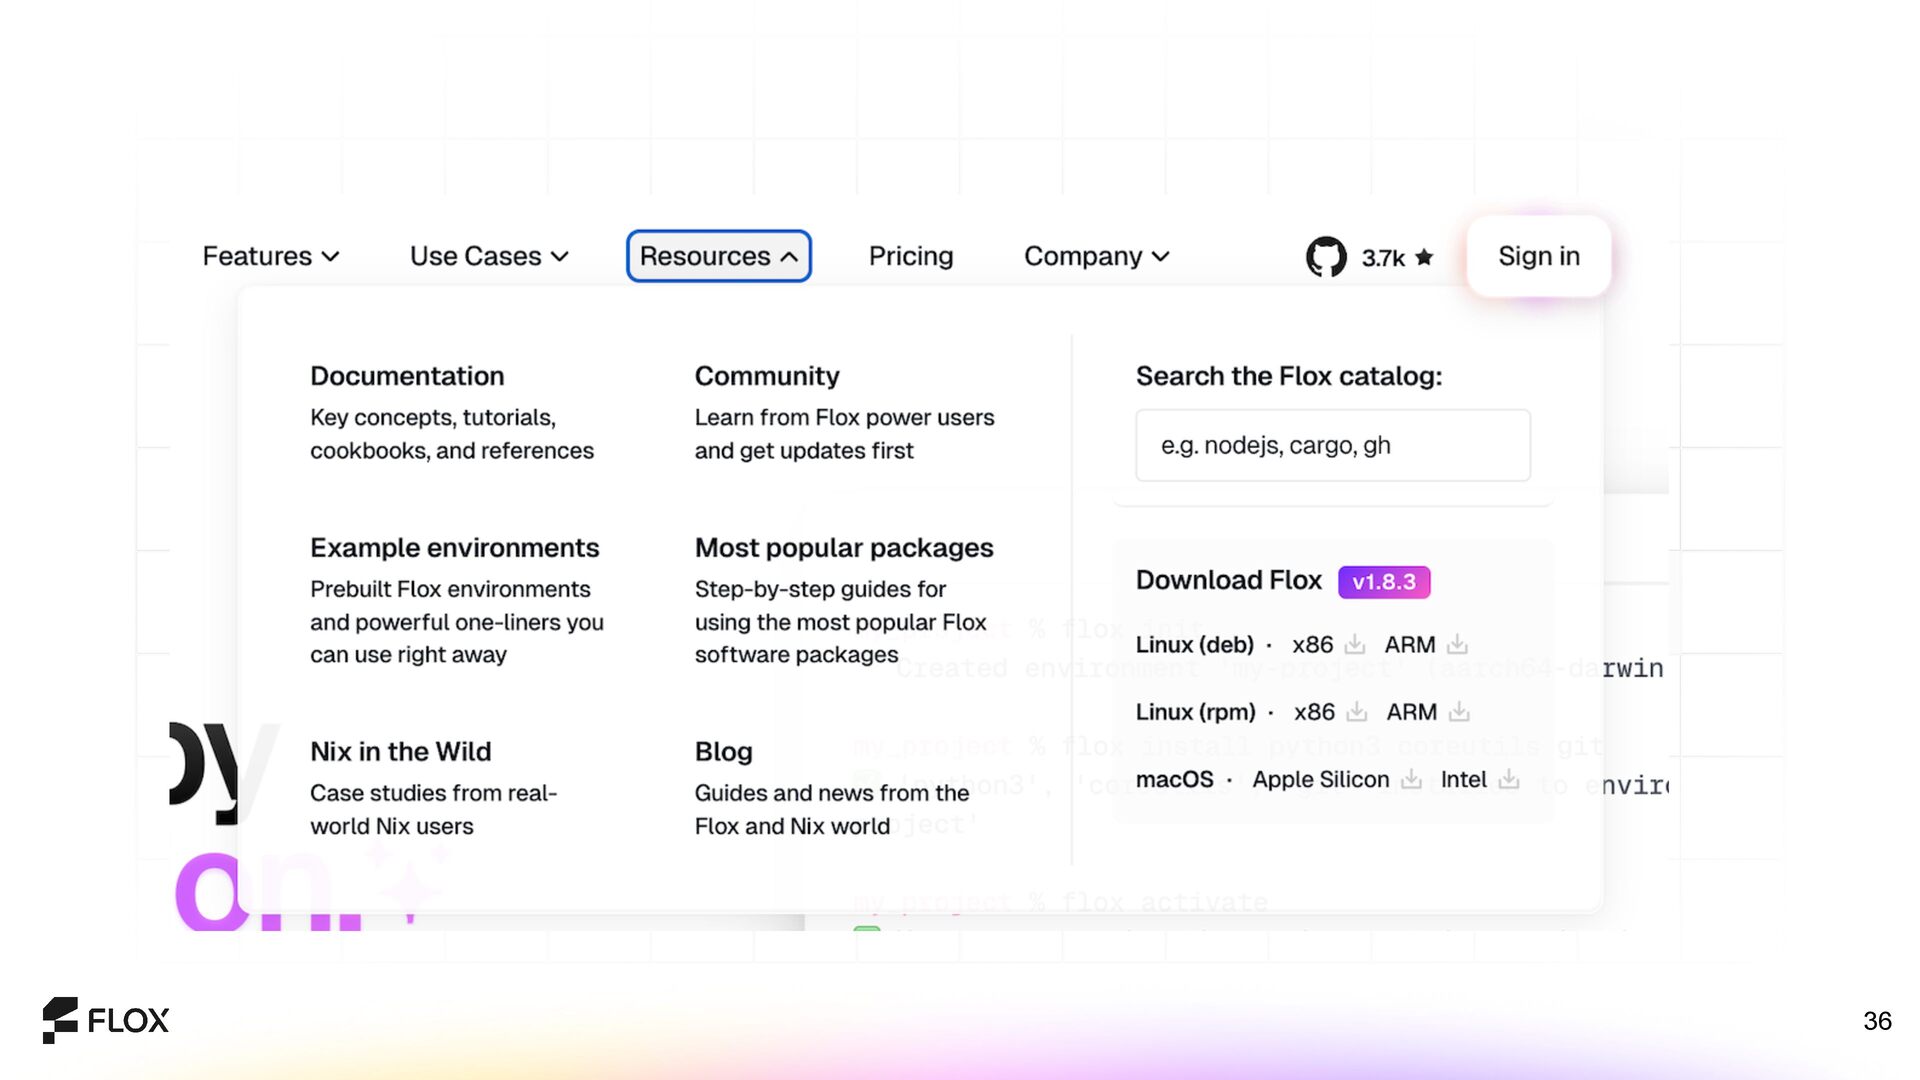This screenshot has width=1920, height=1080.
Task: Download macOS Intel installer icon
Action: click(x=1509, y=779)
